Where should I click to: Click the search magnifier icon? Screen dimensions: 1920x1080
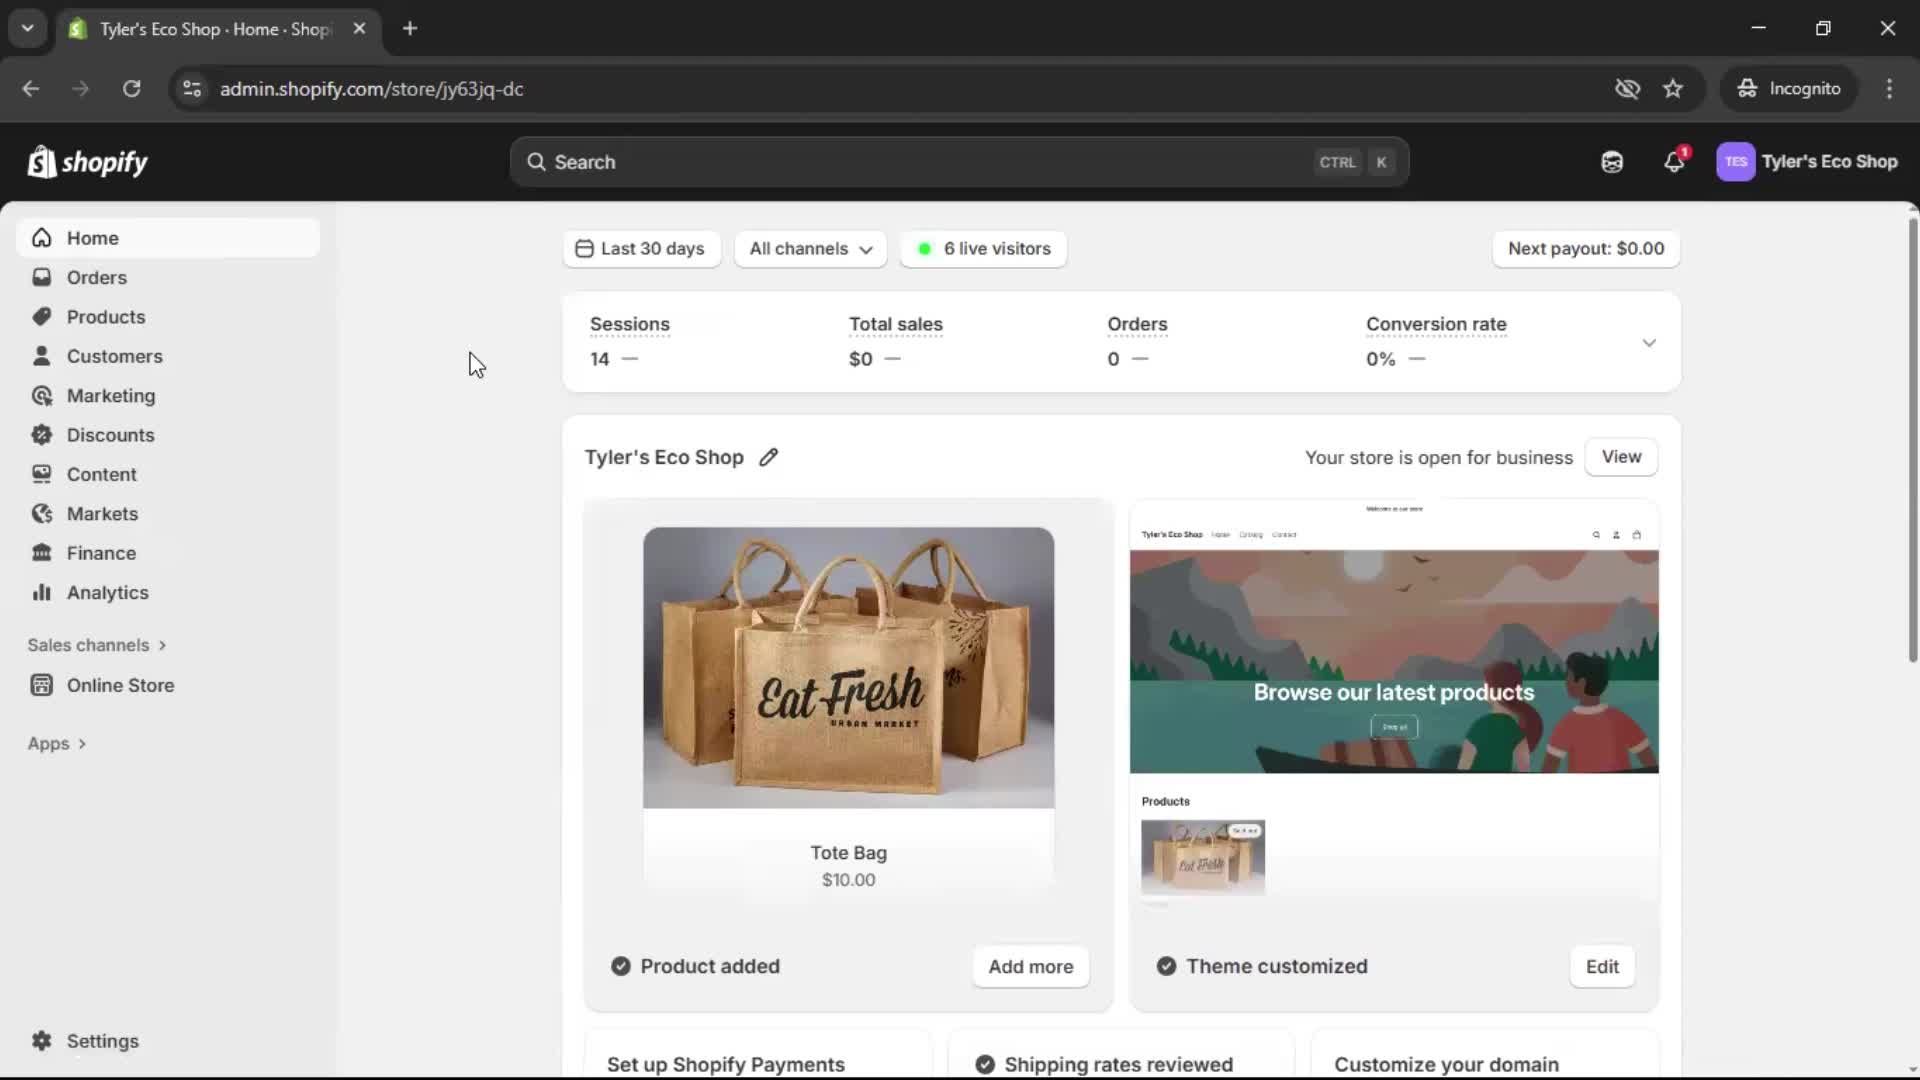pos(537,162)
